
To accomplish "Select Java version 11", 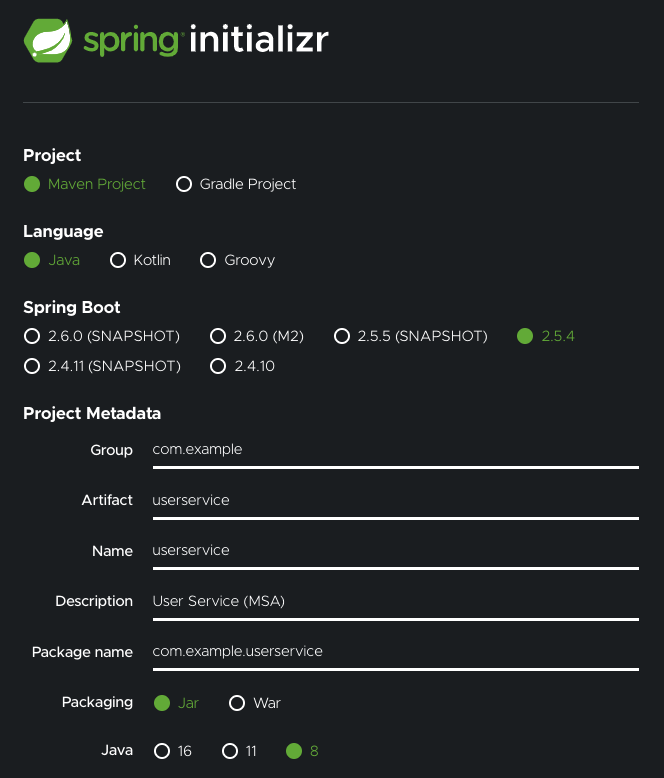I will tap(230, 751).
